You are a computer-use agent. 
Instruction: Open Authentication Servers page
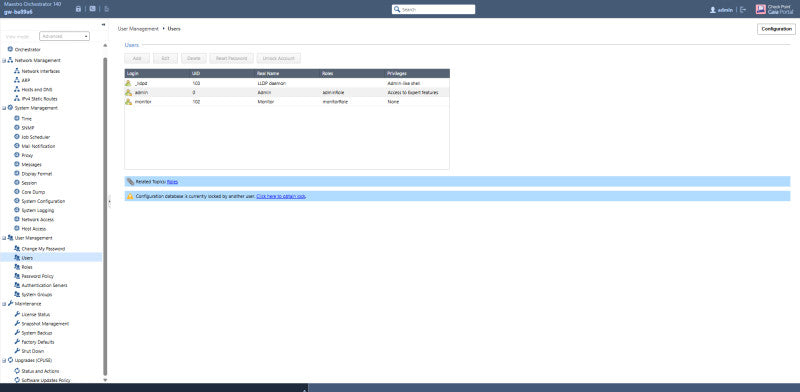click(x=44, y=285)
